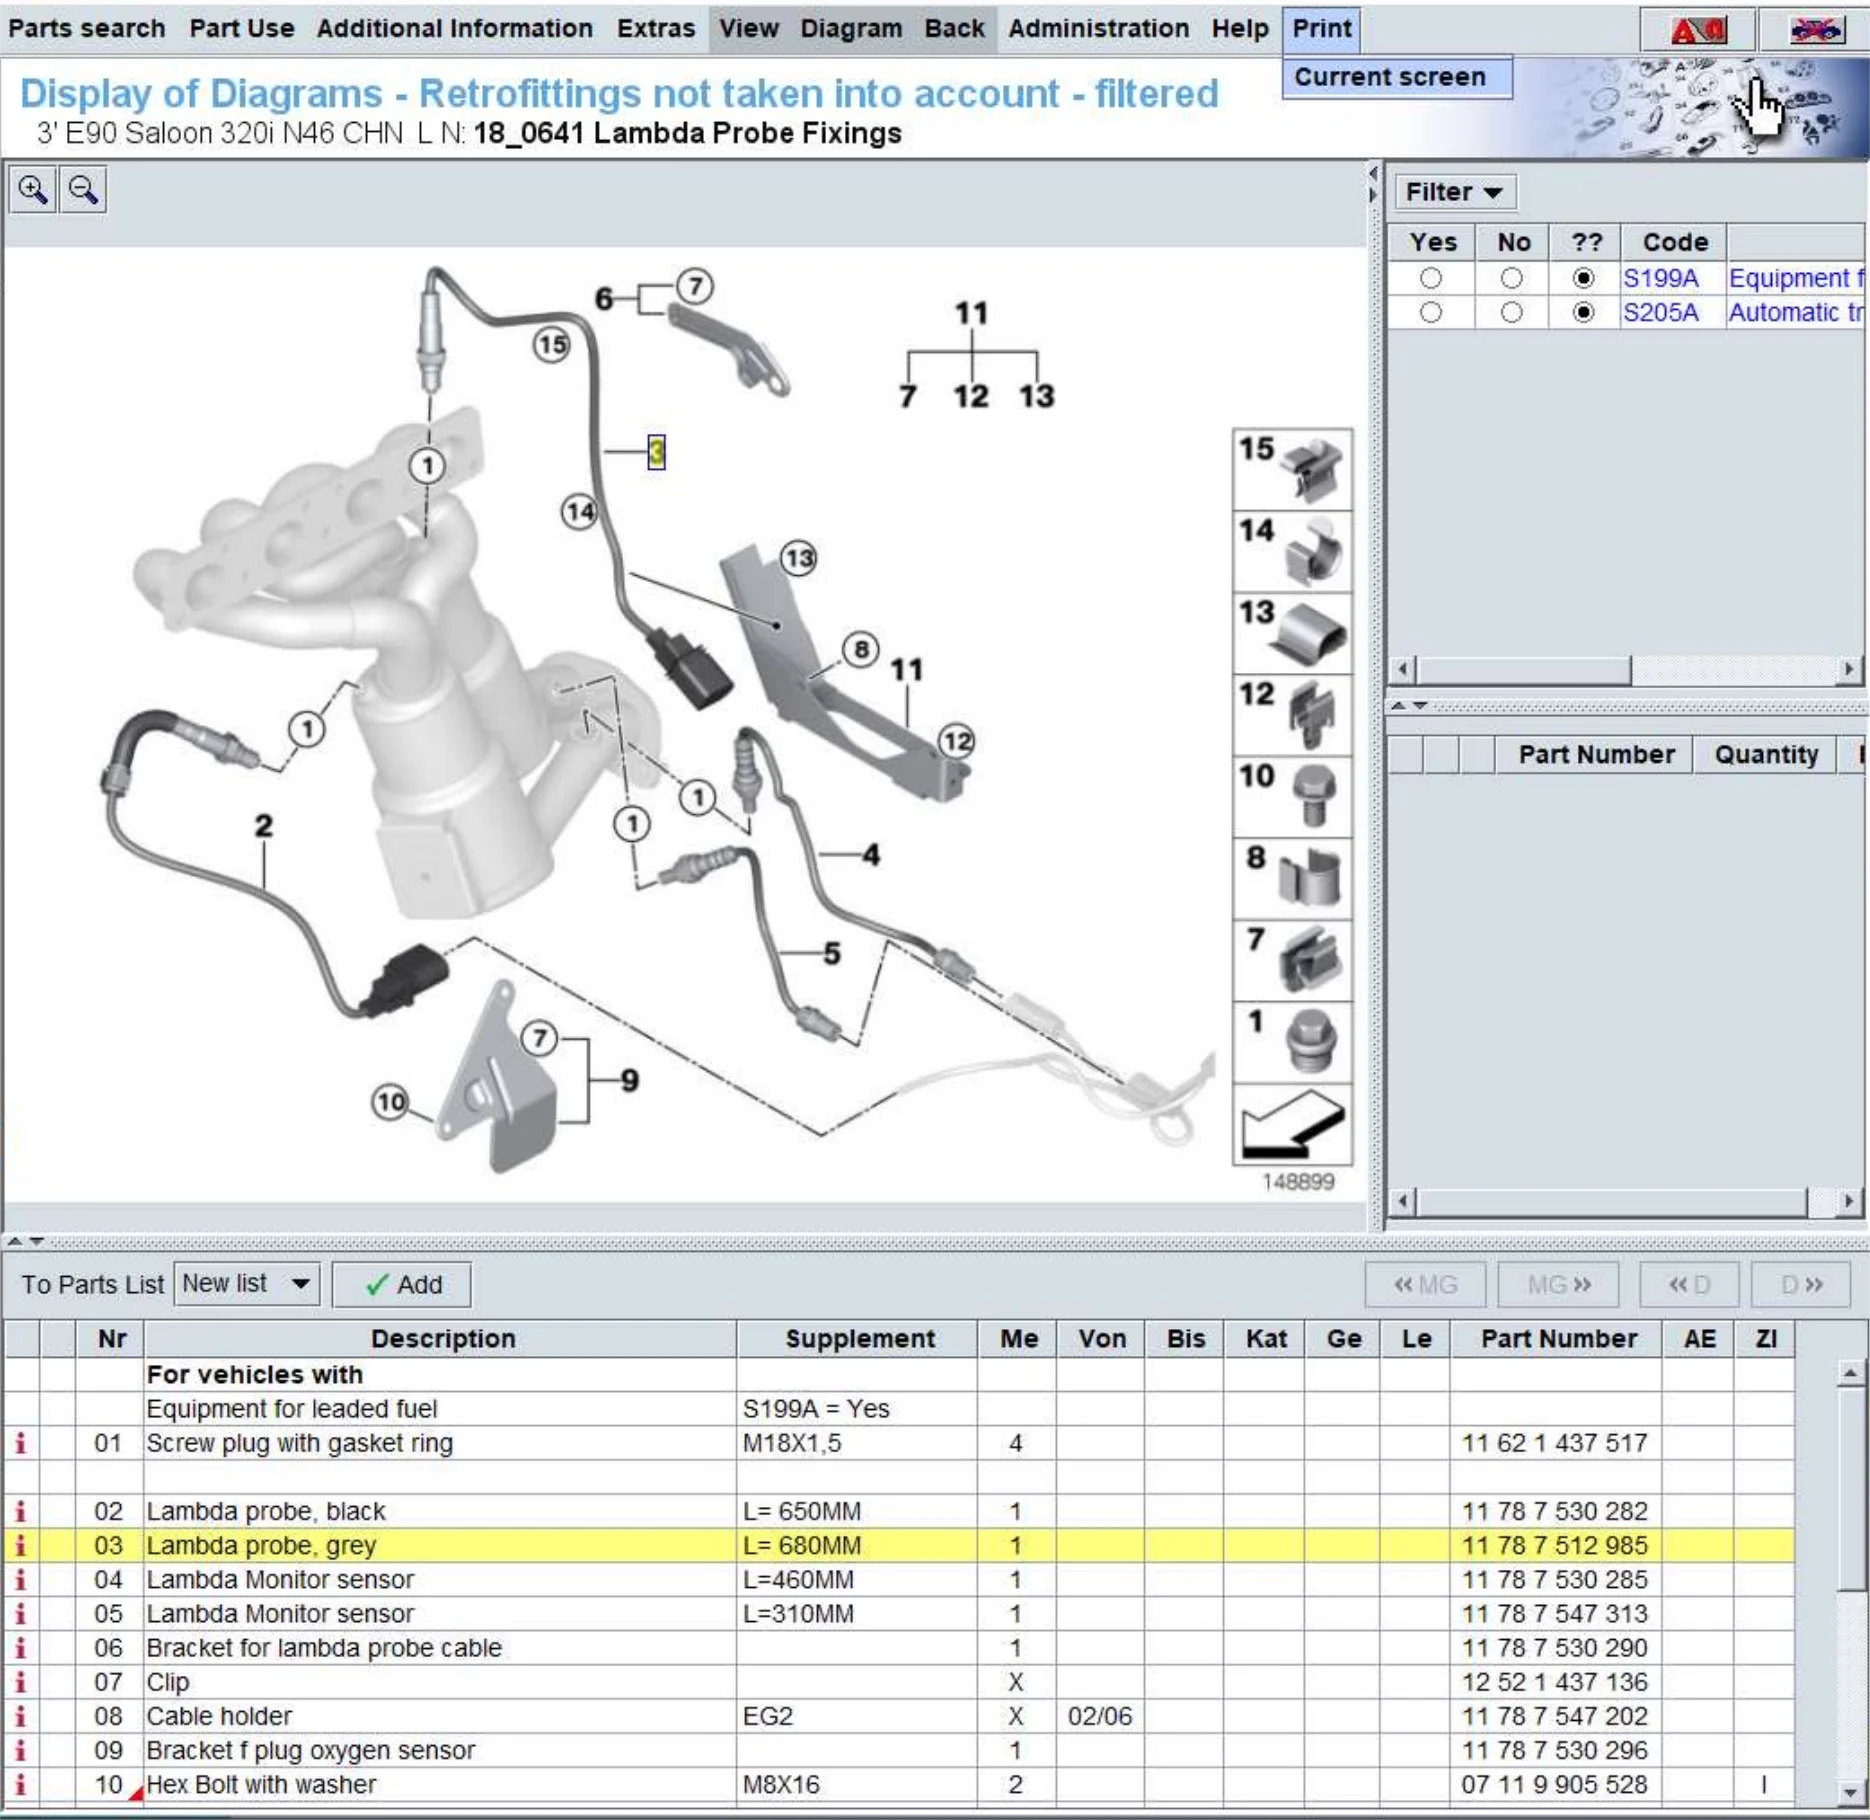Open info icon for row 04 Lambda Monitor sensor
The height and width of the screenshot is (1820, 1870).
pyautogui.click(x=20, y=1580)
